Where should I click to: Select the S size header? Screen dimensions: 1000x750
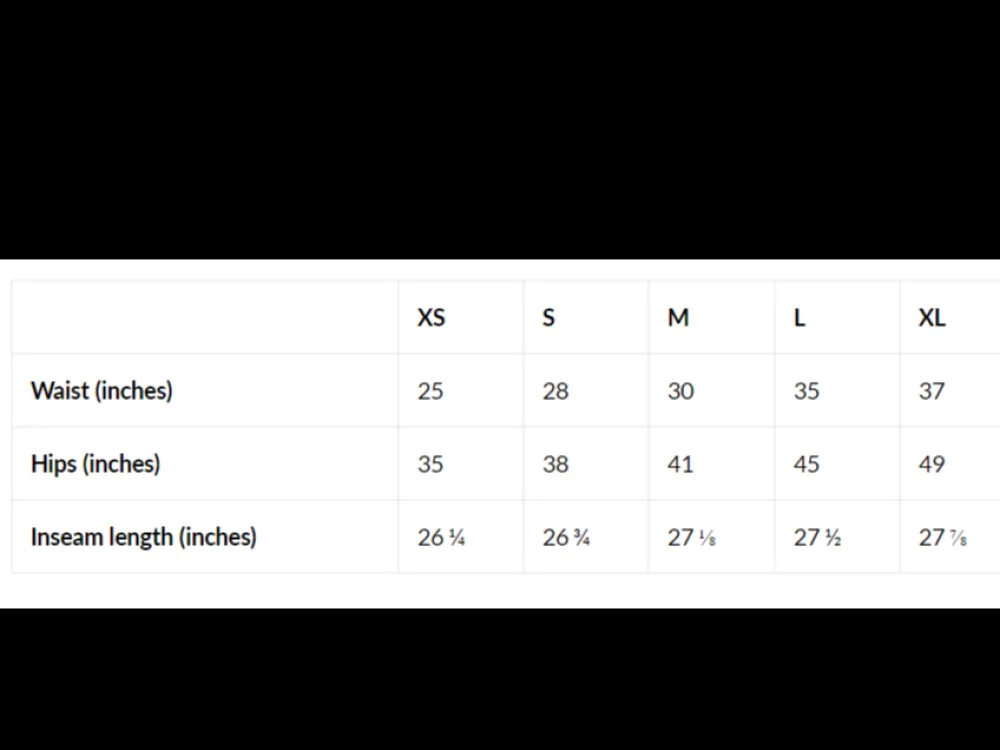pos(548,318)
